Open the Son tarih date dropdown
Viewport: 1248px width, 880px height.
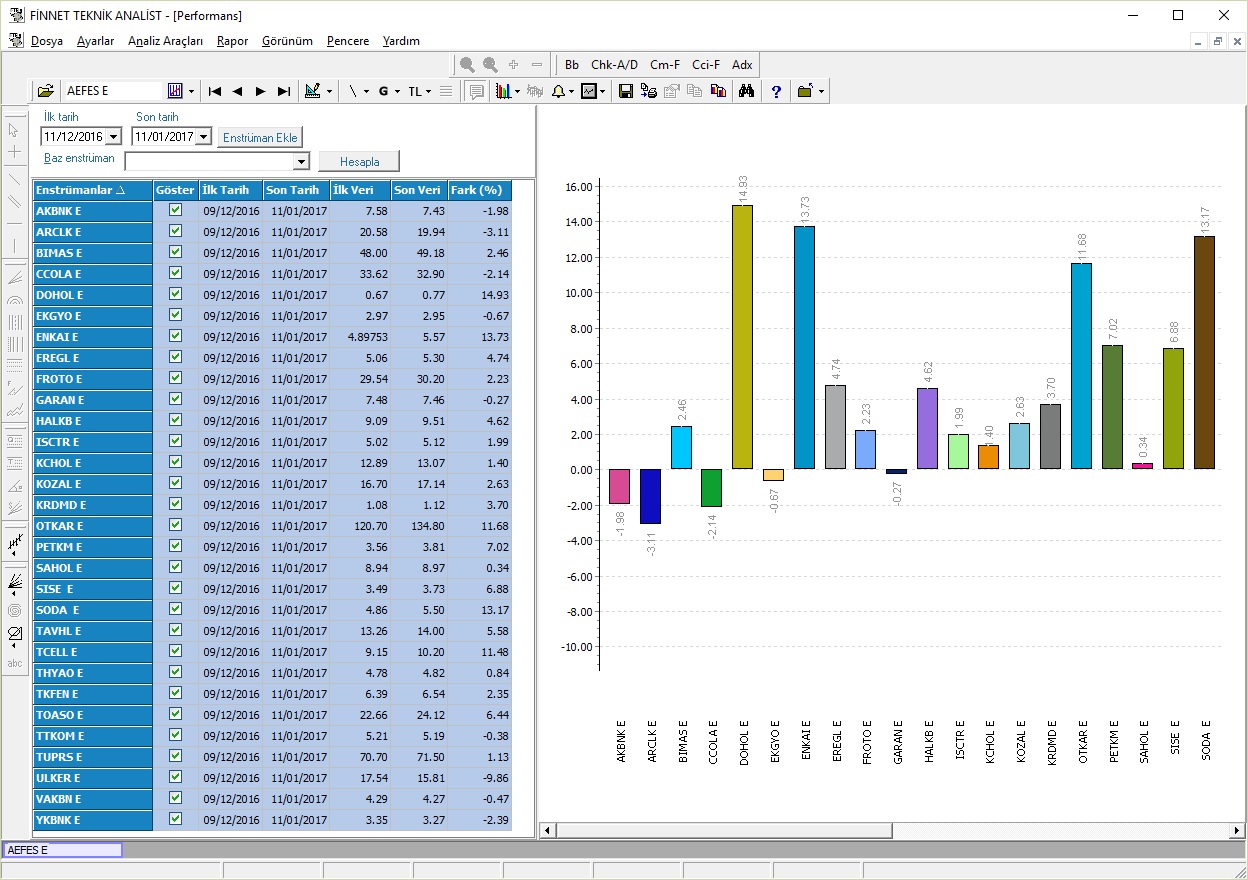click(204, 137)
